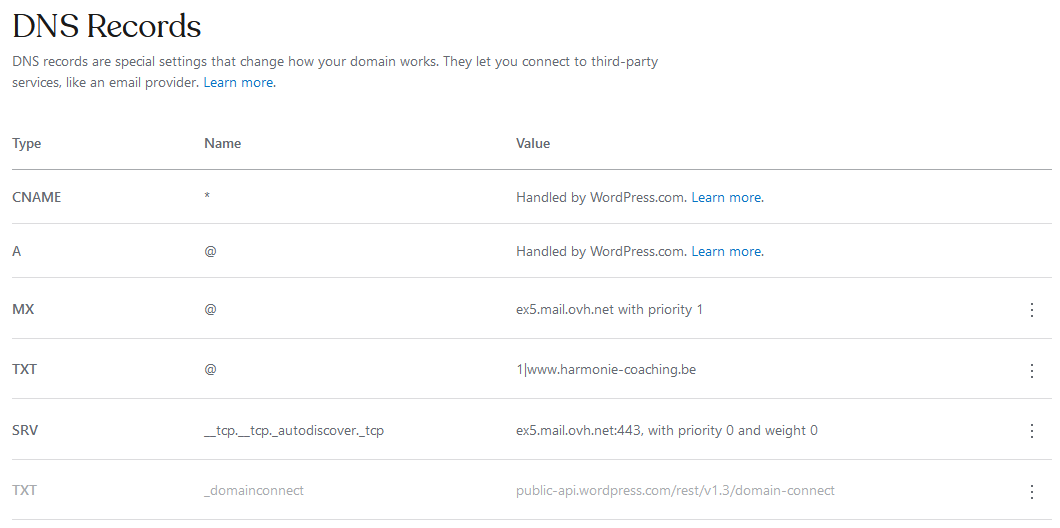Click the DNS Records page heading

(107, 26)
